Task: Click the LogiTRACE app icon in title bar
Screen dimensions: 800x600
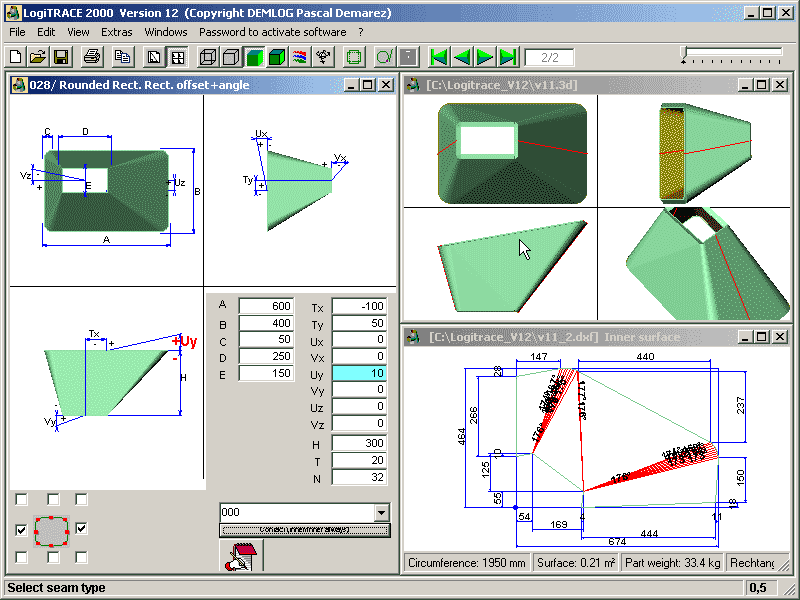Action: [x=13, y=13]
